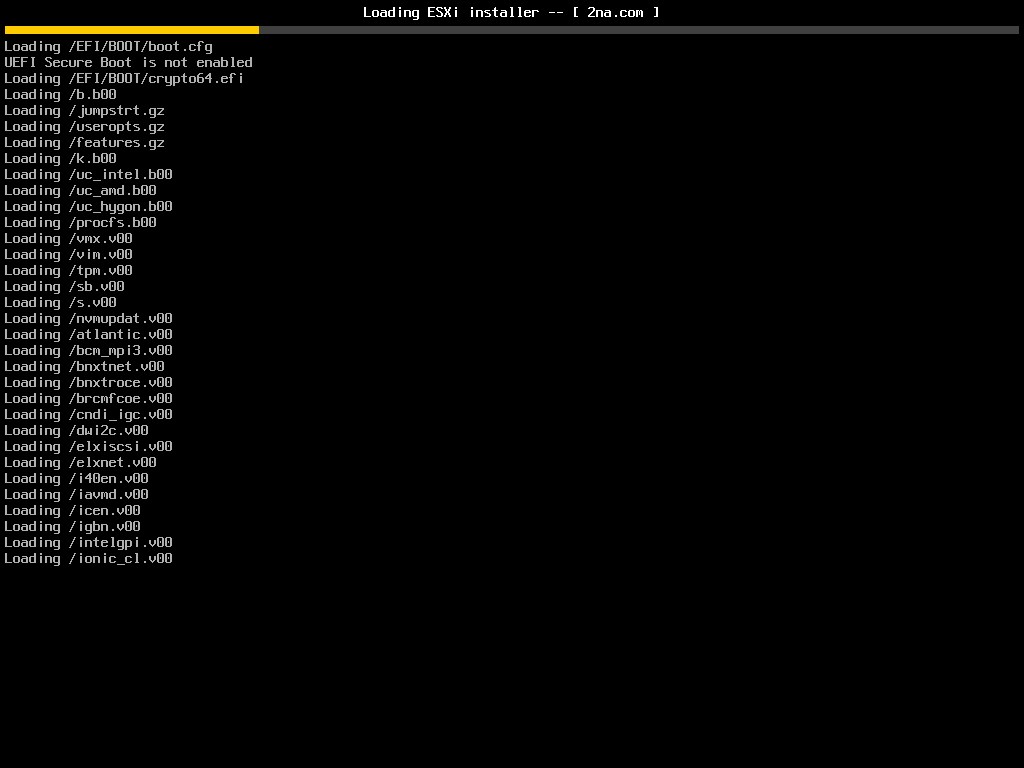This screenshot has width=1024, height=768.
Task: Click the line 'Loading /dwi2c.v00'
Action: pyautogui.click(x=76, y=430)
